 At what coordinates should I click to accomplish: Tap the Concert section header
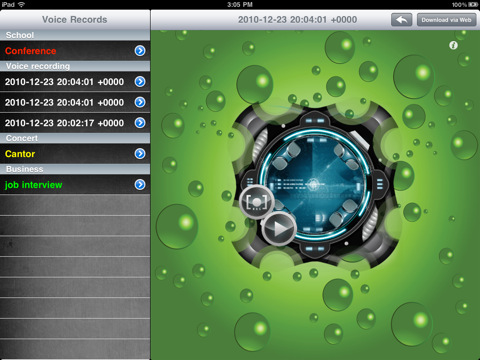coord(75,138)
